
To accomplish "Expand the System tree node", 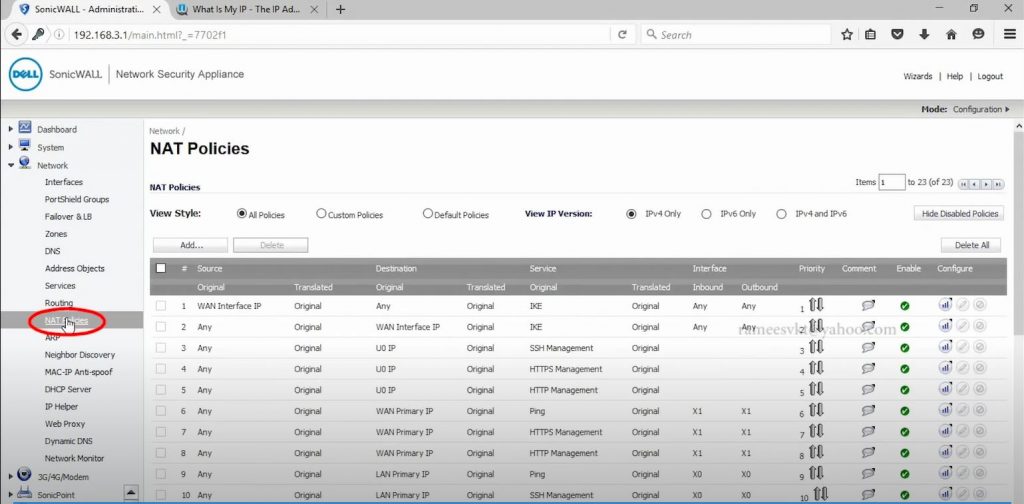I will [x=10, y=147].
